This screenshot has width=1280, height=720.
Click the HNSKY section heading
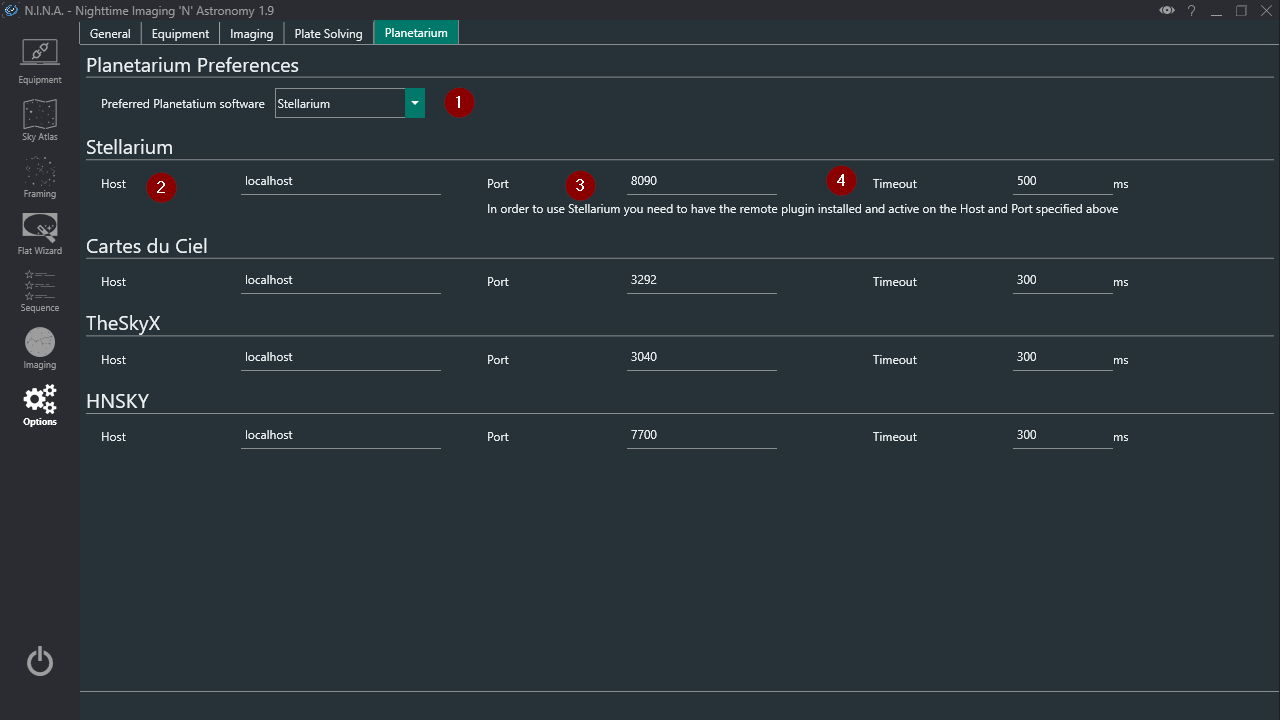(117, 401)
